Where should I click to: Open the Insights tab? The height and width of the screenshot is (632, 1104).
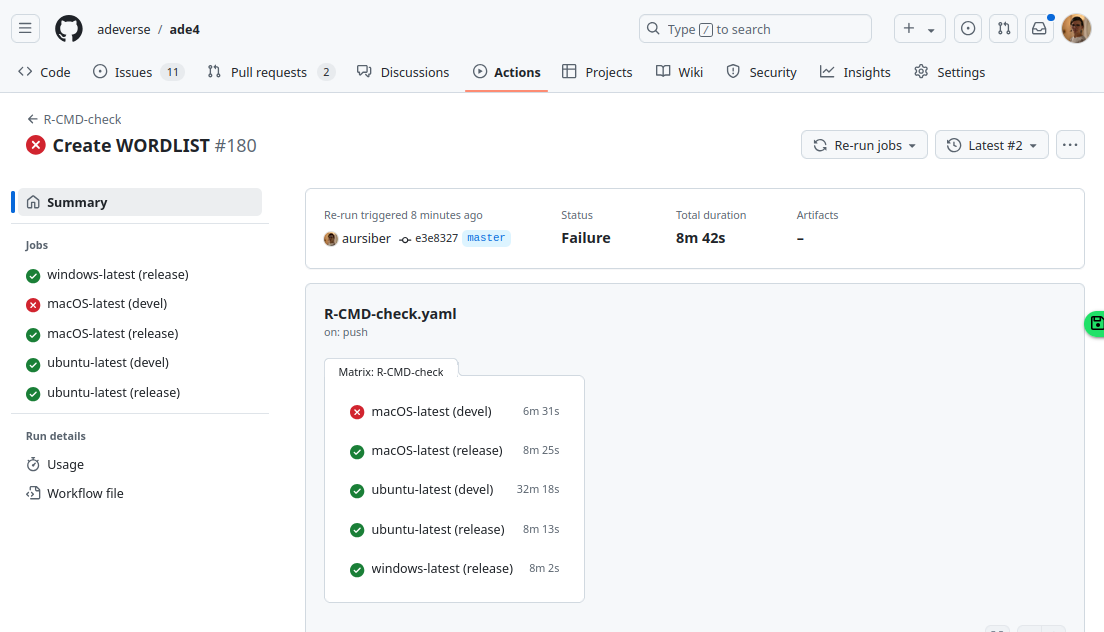tap(855, 72)
